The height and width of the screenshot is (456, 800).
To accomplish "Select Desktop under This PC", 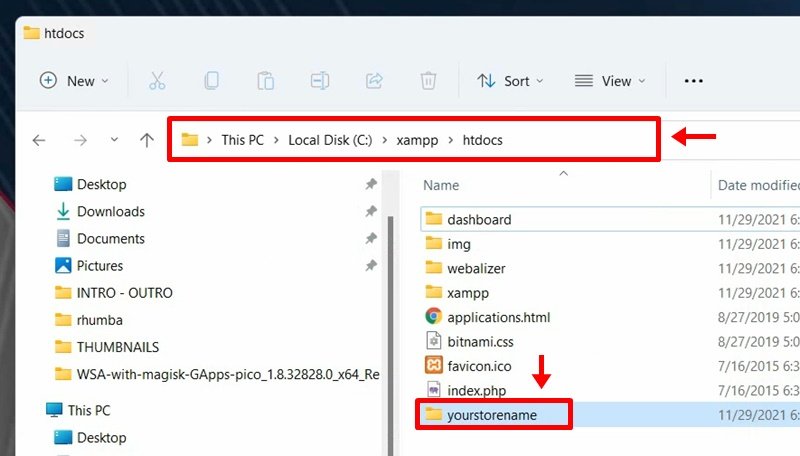I will [x=102, y=437].
